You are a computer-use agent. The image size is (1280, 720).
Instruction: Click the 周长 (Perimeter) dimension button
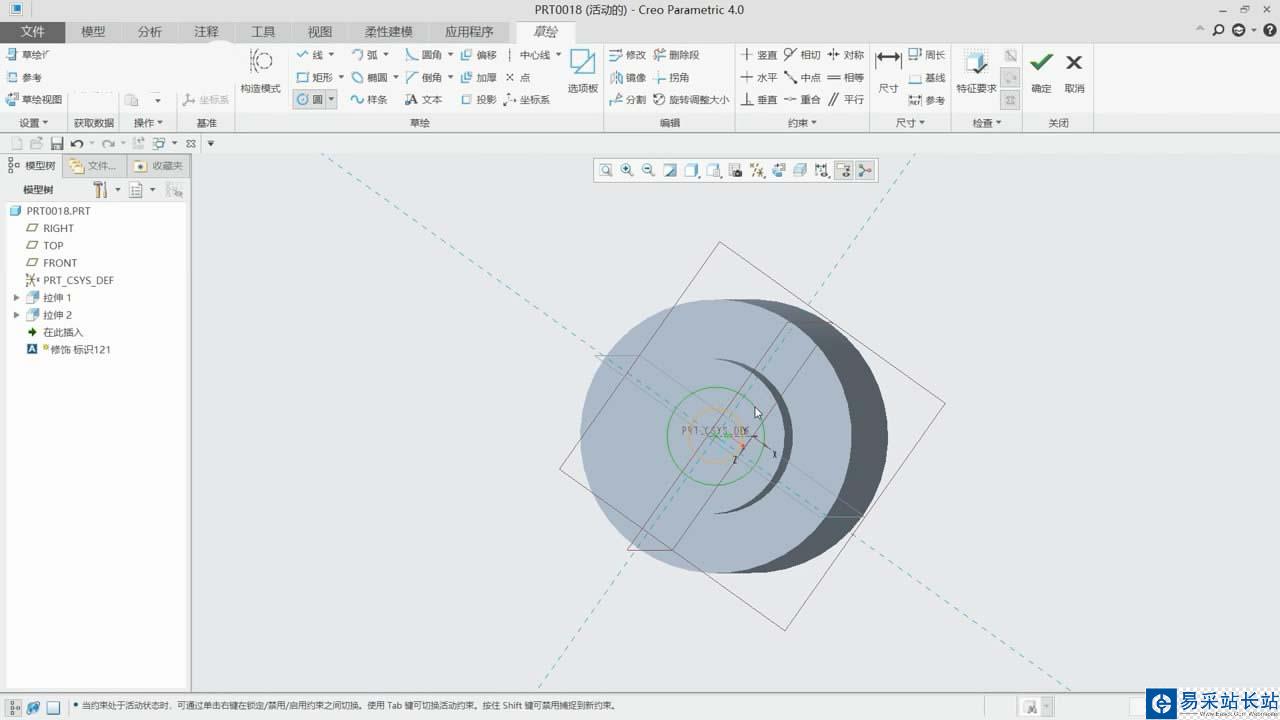click(x=926, y=55)
